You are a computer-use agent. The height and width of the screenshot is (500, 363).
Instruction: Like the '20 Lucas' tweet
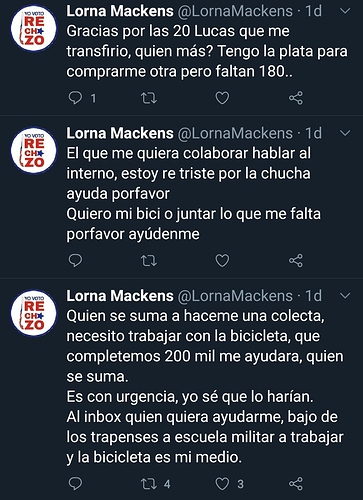pyautogui.click(x=222, y=98)
